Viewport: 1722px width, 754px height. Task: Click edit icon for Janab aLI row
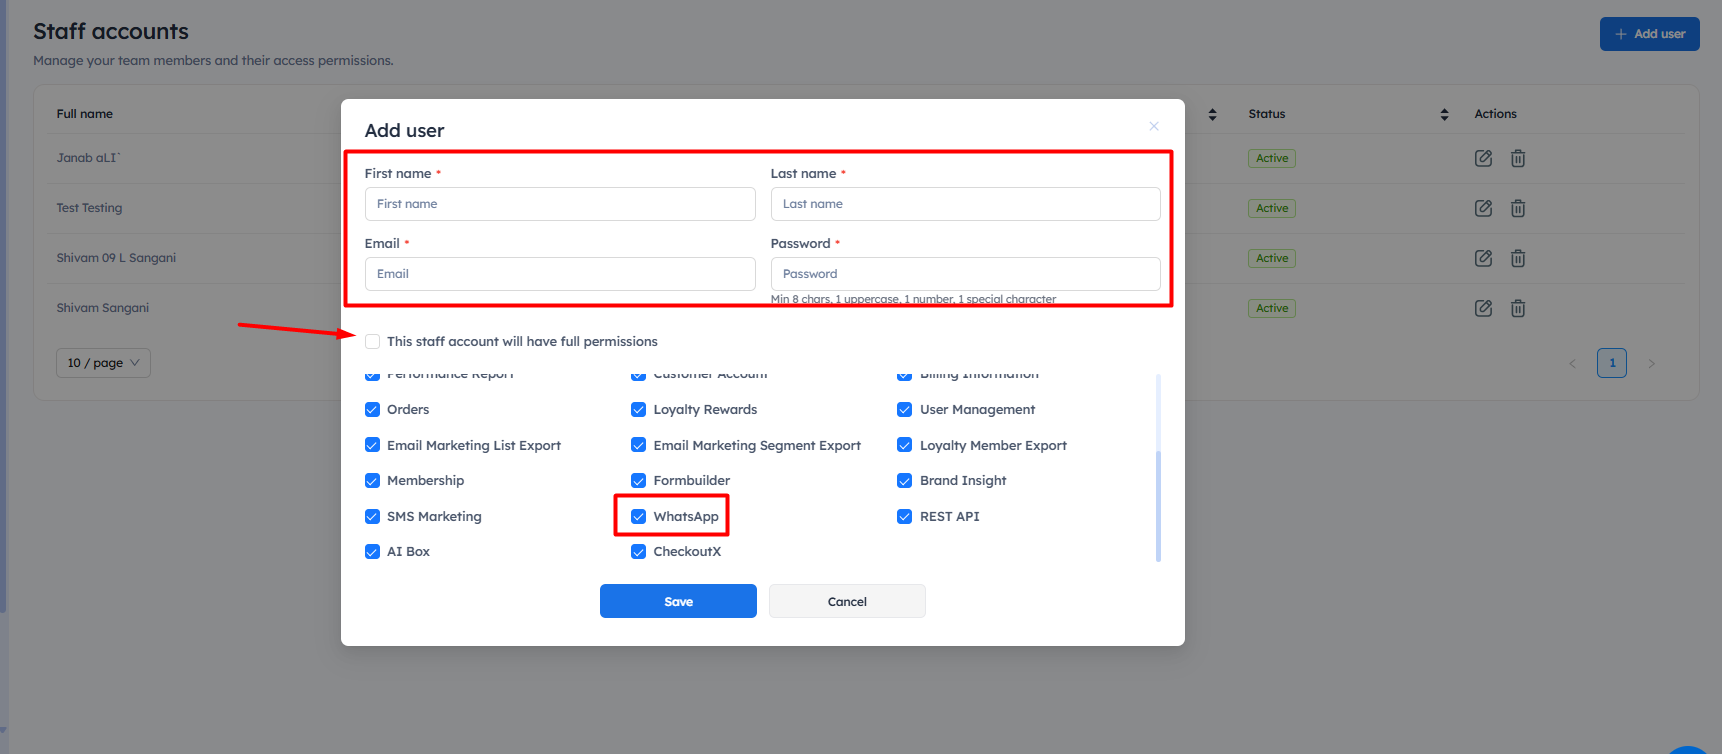tap(1483, 158)
